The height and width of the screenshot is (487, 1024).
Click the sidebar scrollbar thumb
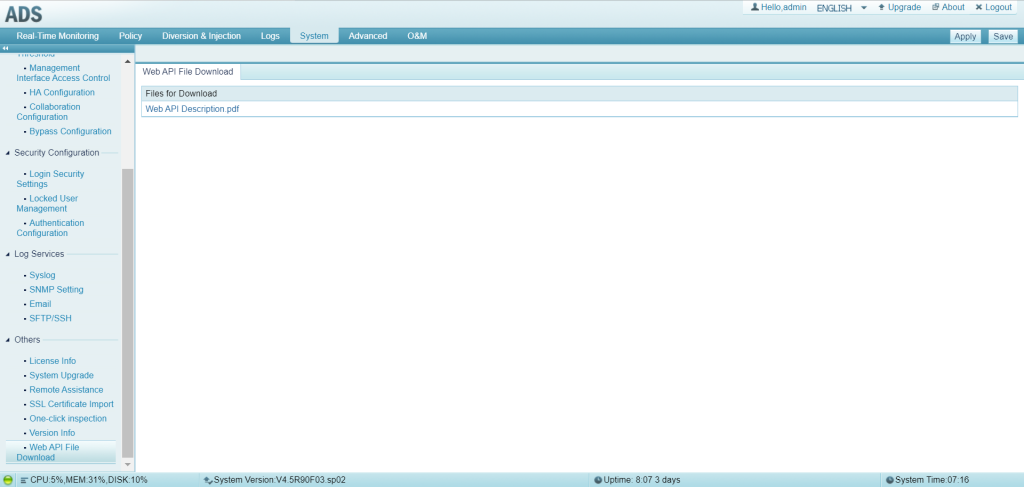coord(127,313)
